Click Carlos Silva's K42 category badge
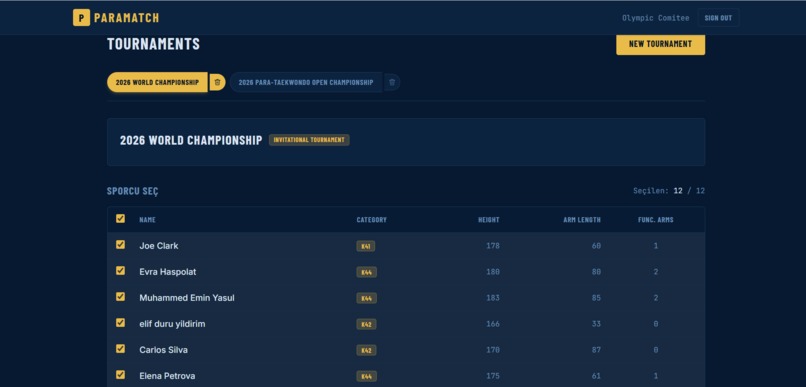Screen dimensions: 806x387 point(367,350)
